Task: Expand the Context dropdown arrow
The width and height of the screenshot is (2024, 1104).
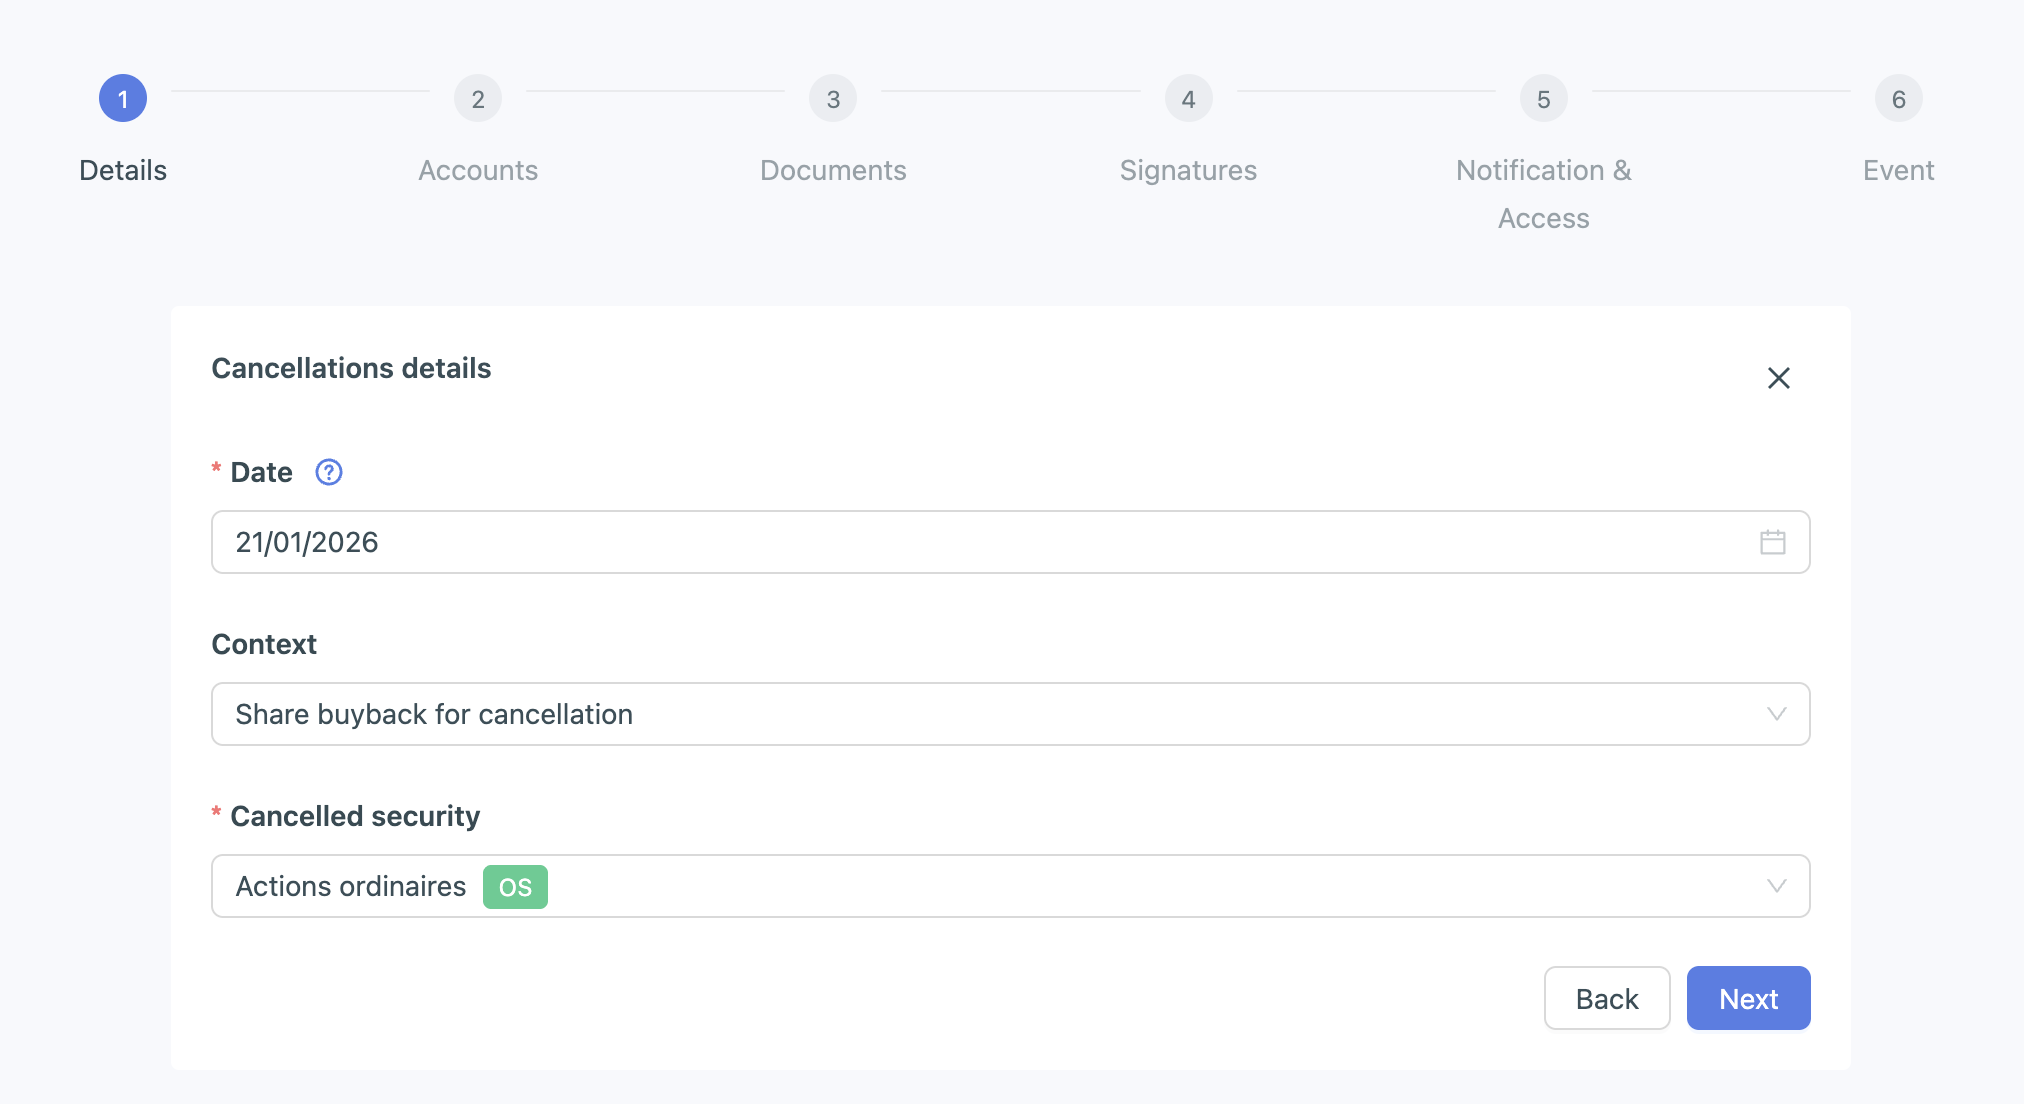Action: click(x=1776, y=714)
